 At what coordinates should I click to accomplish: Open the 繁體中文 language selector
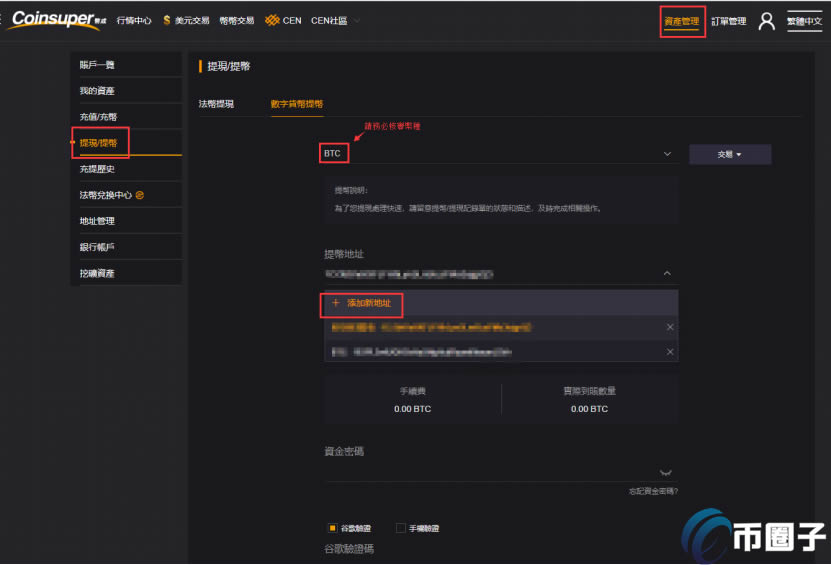pyautogui.click(x=805, y=21)
